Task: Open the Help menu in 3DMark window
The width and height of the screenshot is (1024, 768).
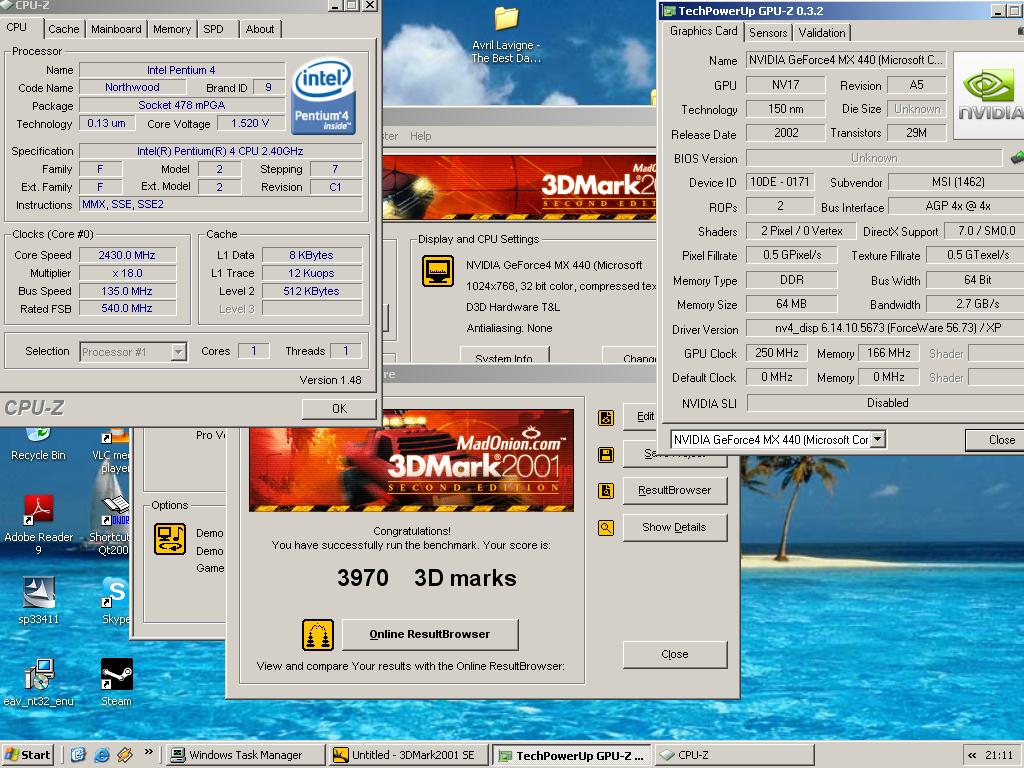Action: (x=421, y=136)
